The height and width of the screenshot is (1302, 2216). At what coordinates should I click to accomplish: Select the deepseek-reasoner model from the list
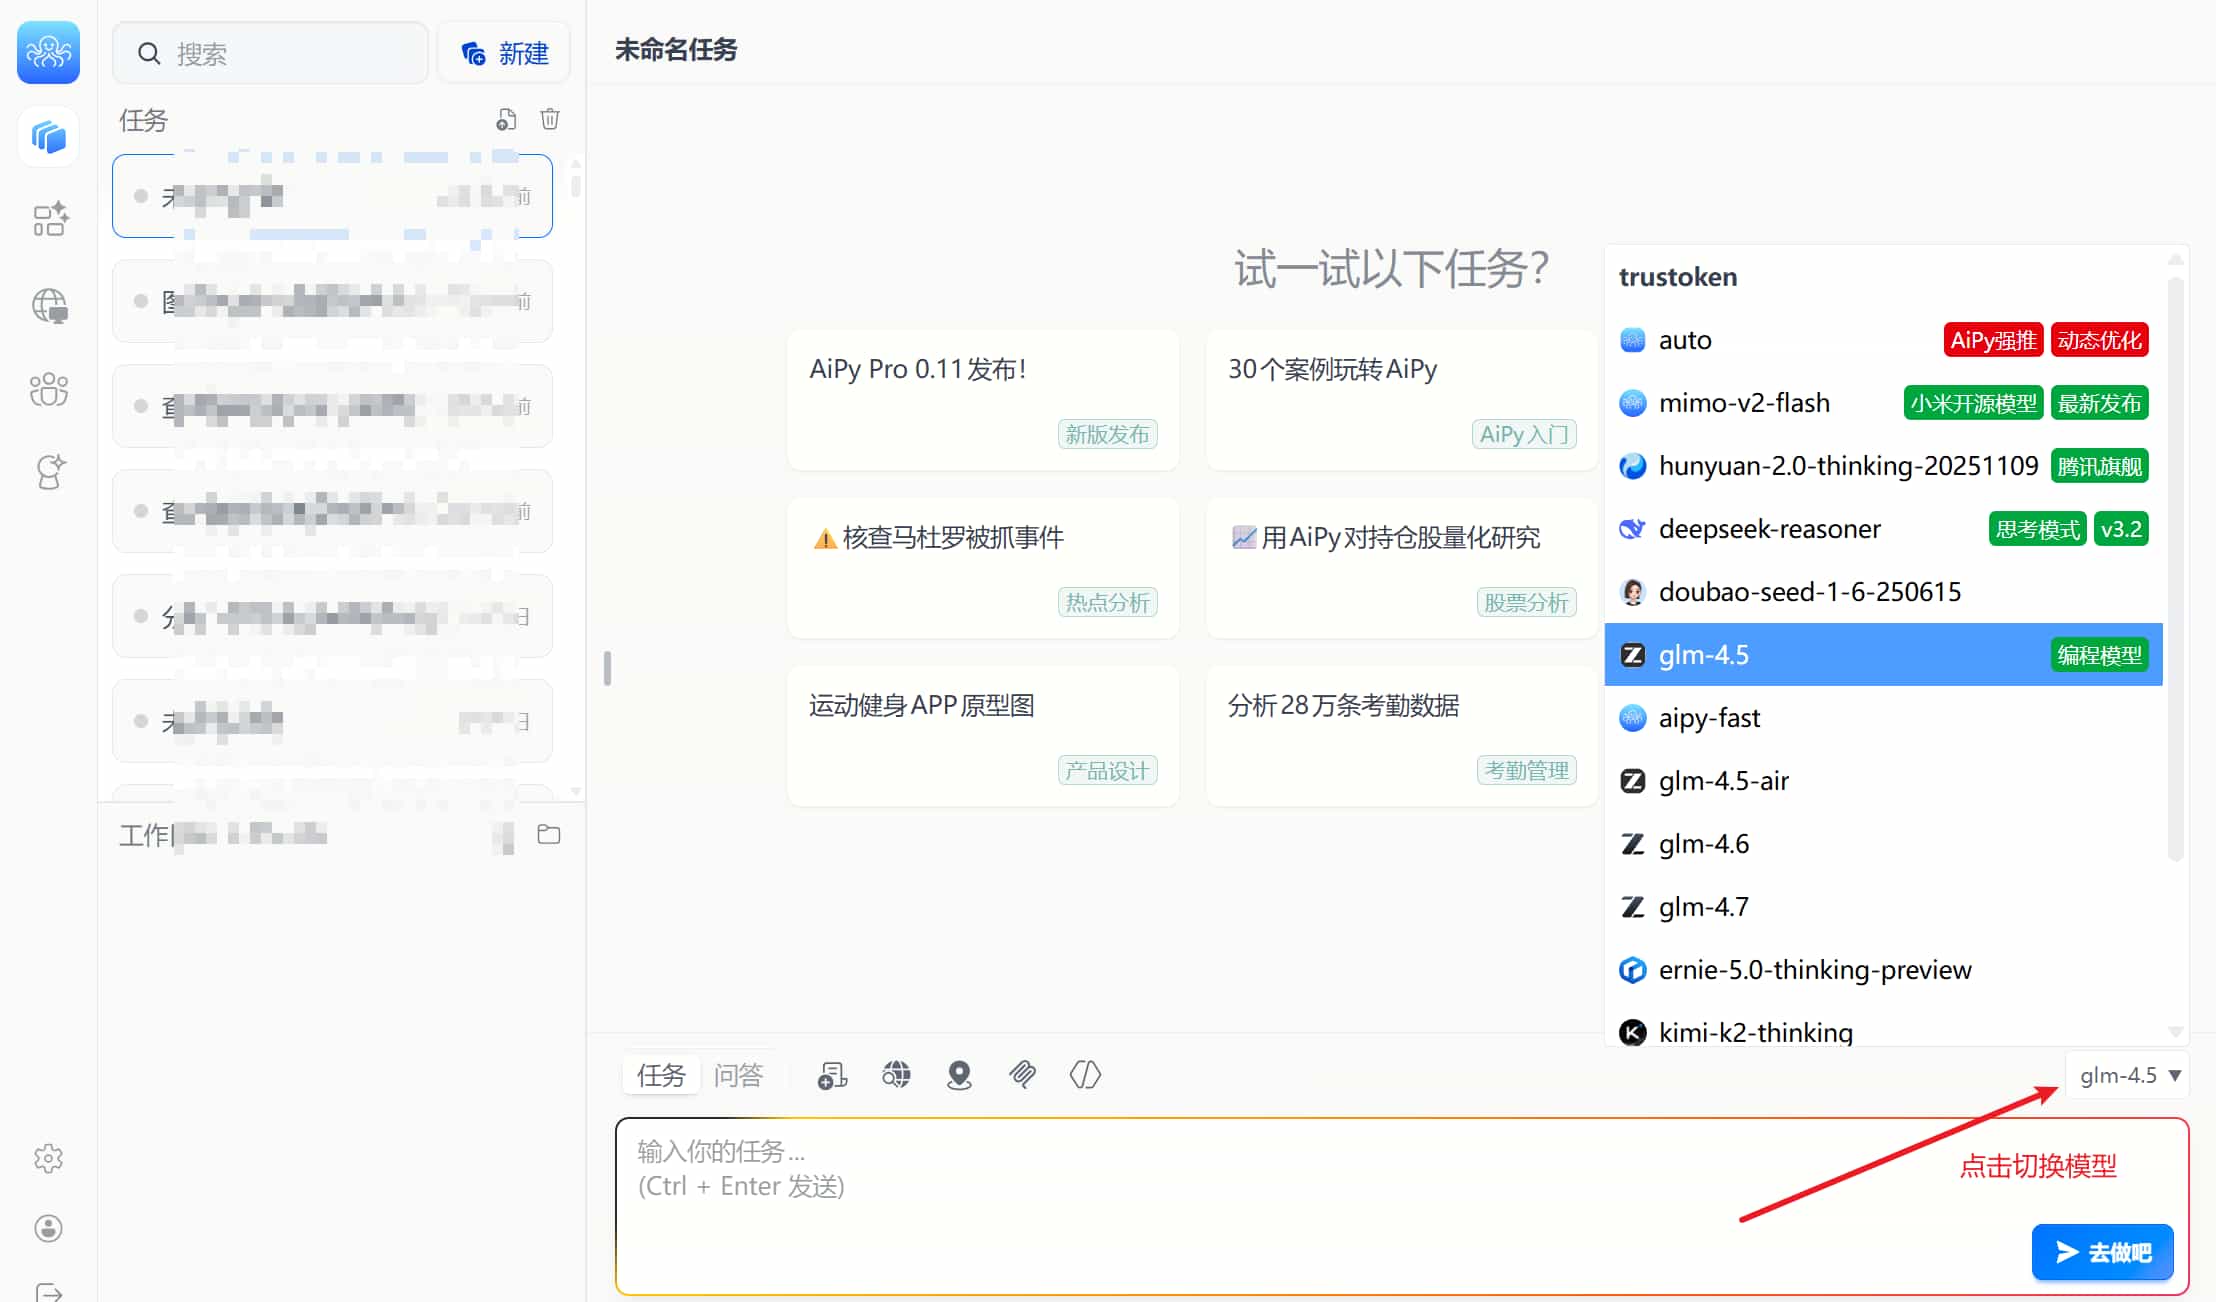[x=1769, y=529]
